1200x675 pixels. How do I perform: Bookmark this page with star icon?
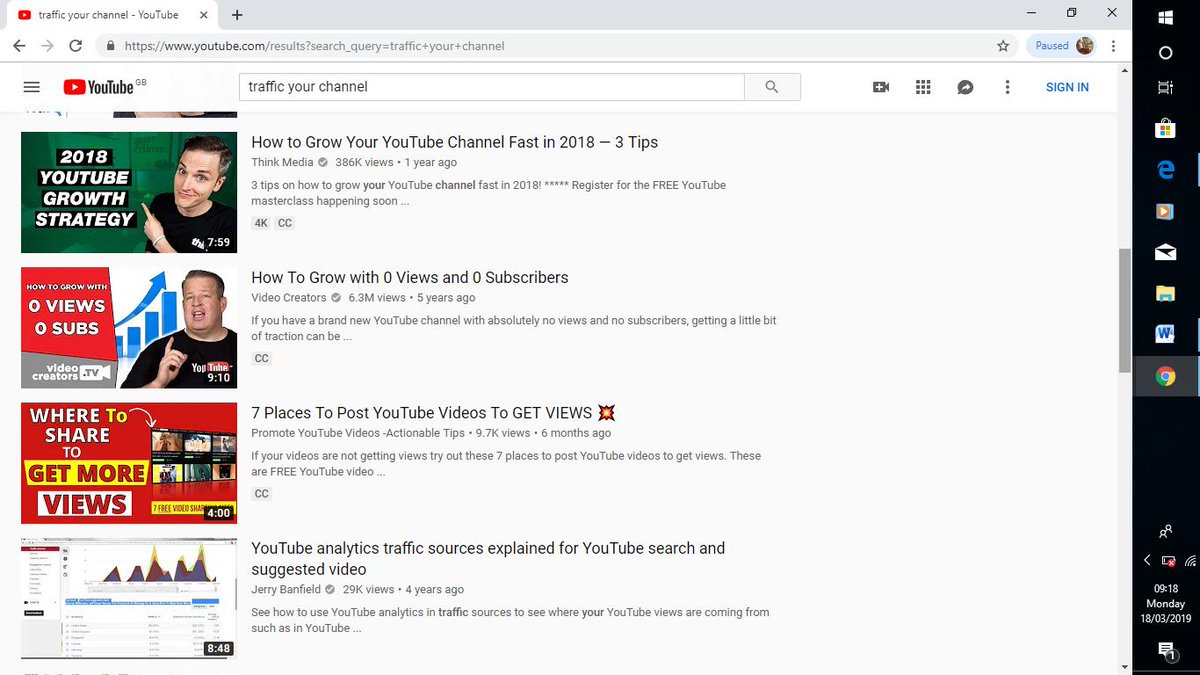[x=1003, y=46]
